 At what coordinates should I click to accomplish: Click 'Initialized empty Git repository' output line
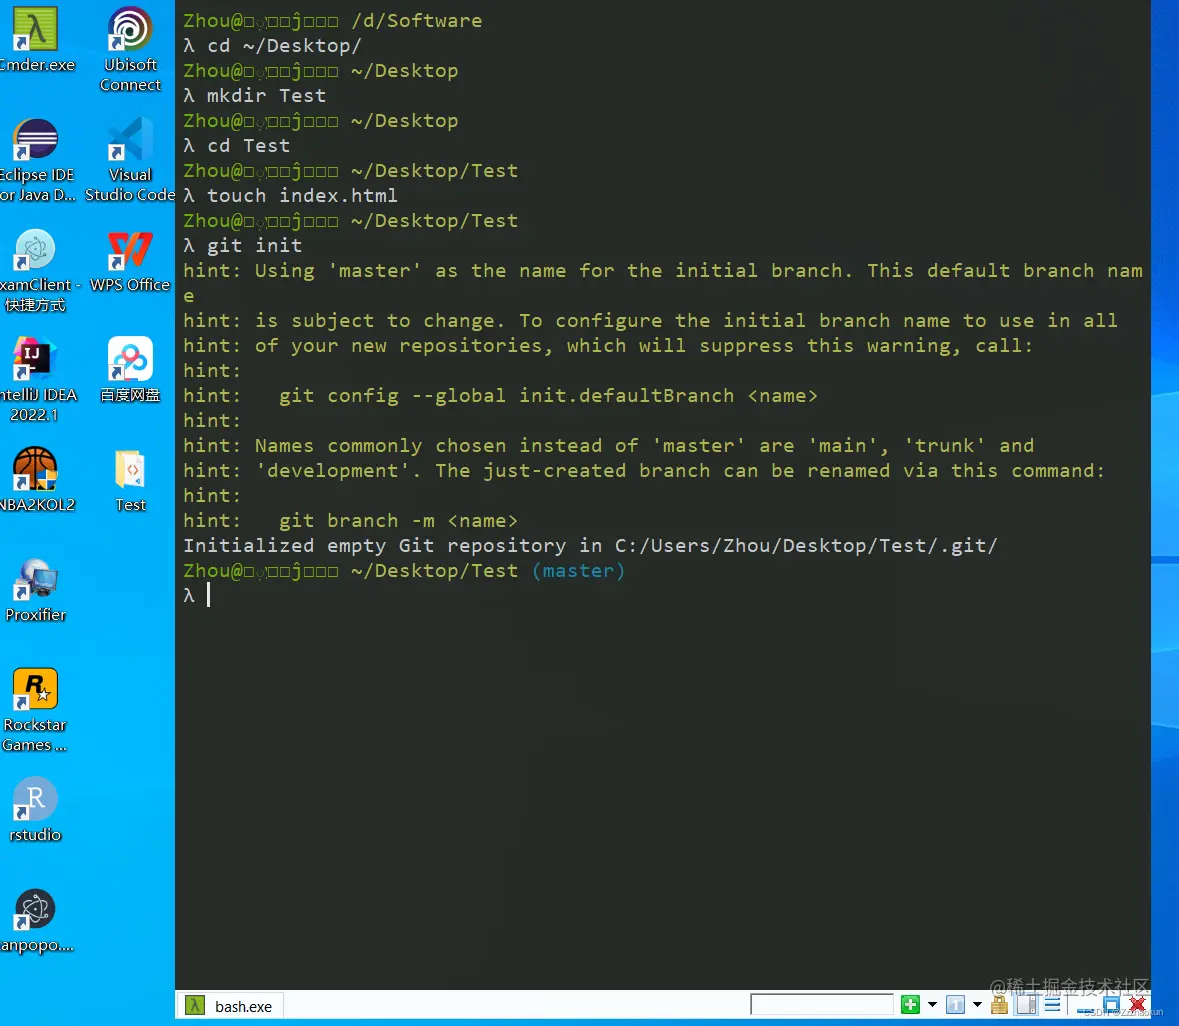point(590,546)
